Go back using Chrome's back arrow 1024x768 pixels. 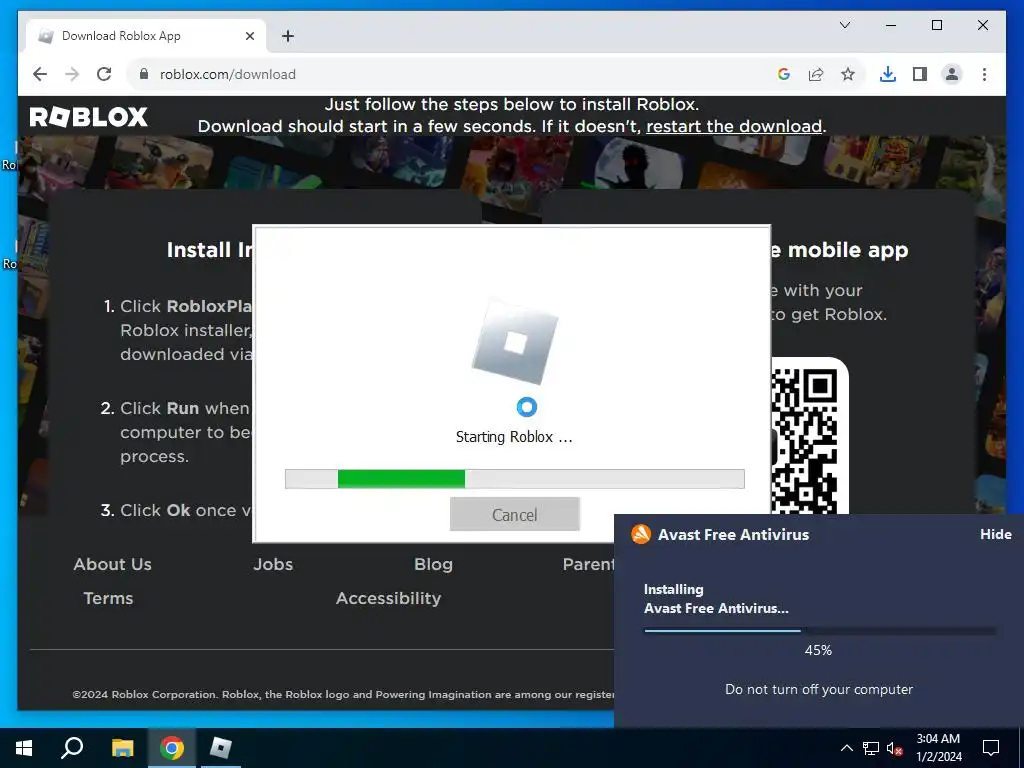point(40,74)
